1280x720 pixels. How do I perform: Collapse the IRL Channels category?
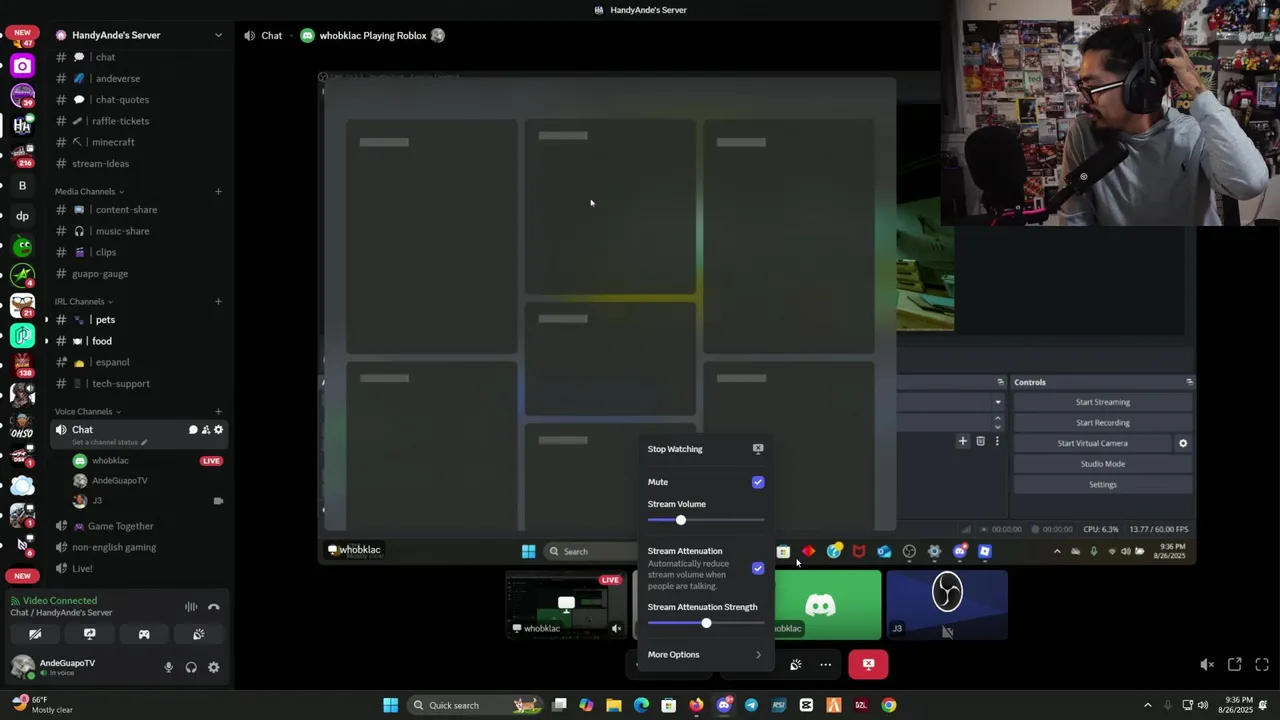[83, 302]
